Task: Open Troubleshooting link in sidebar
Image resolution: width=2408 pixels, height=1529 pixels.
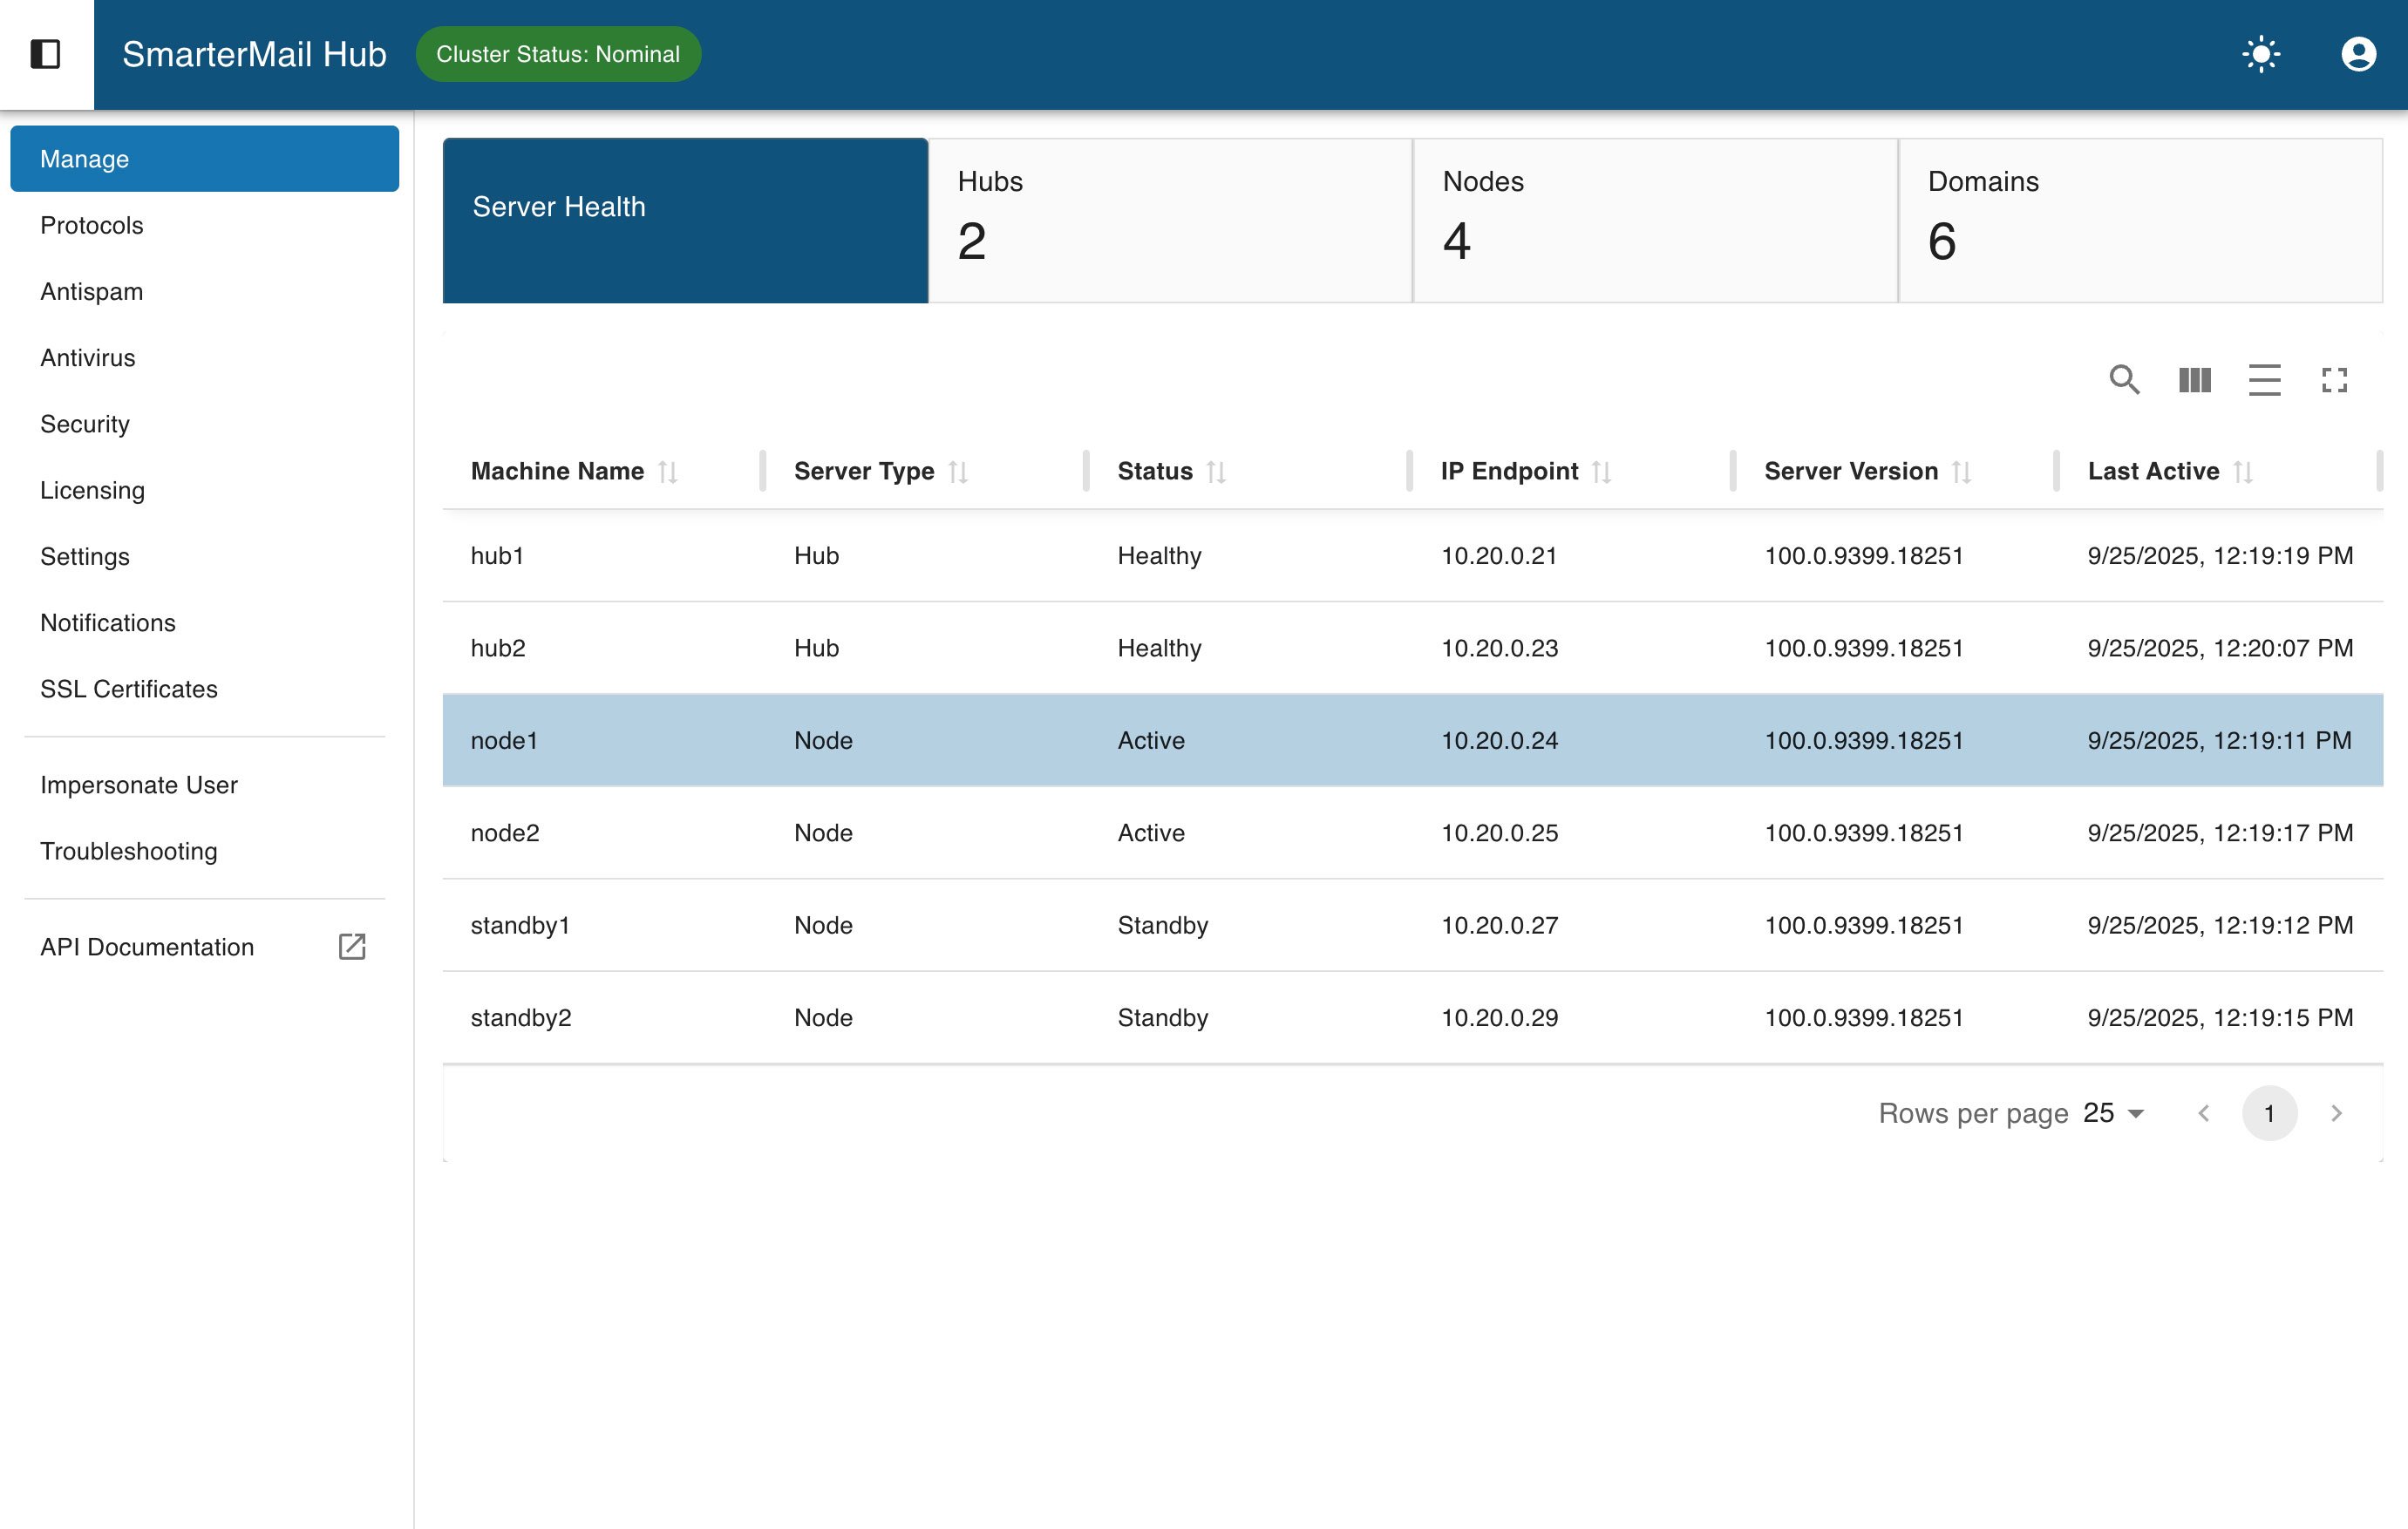Action: 129,851
